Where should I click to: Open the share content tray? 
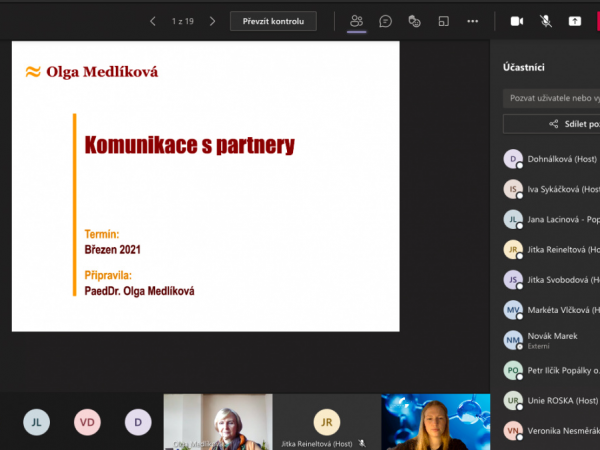pyautogui.click(x=575, y=21)
